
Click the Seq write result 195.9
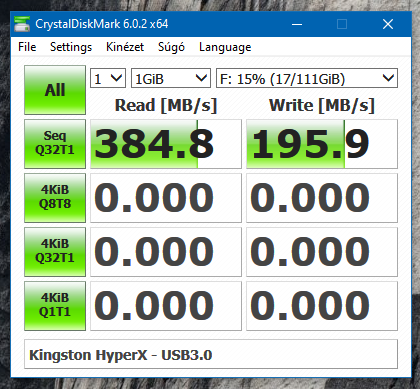tap(322, 144)
